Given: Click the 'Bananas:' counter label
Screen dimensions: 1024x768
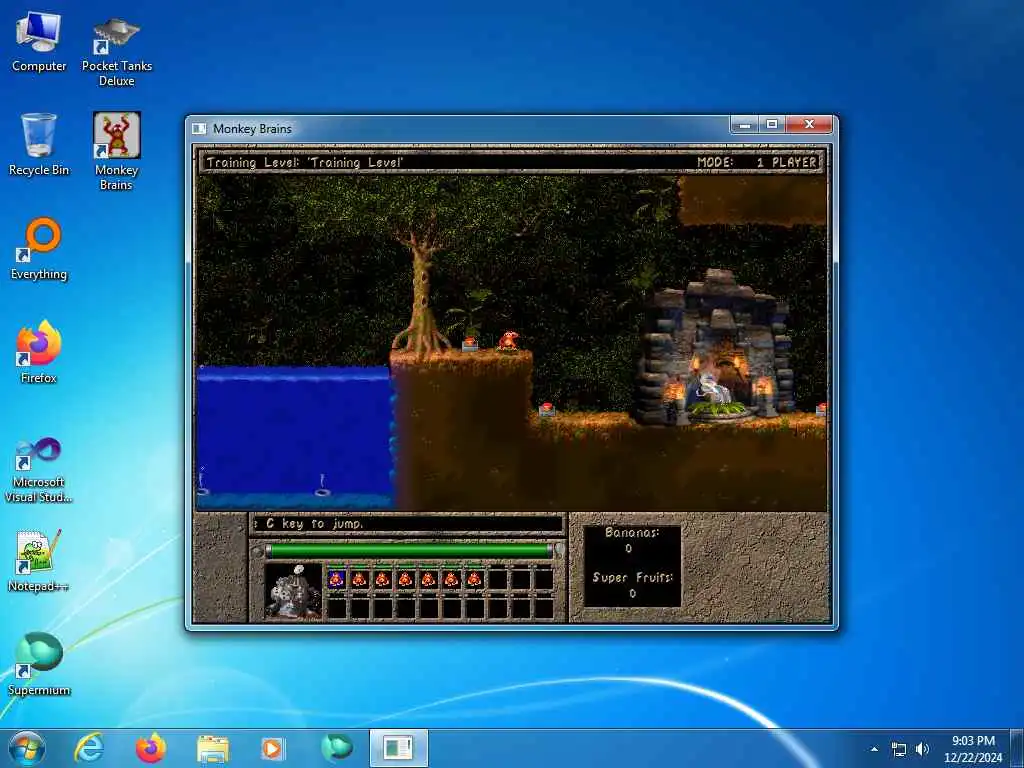Looking at the screenshot, I should pos(632,532).
